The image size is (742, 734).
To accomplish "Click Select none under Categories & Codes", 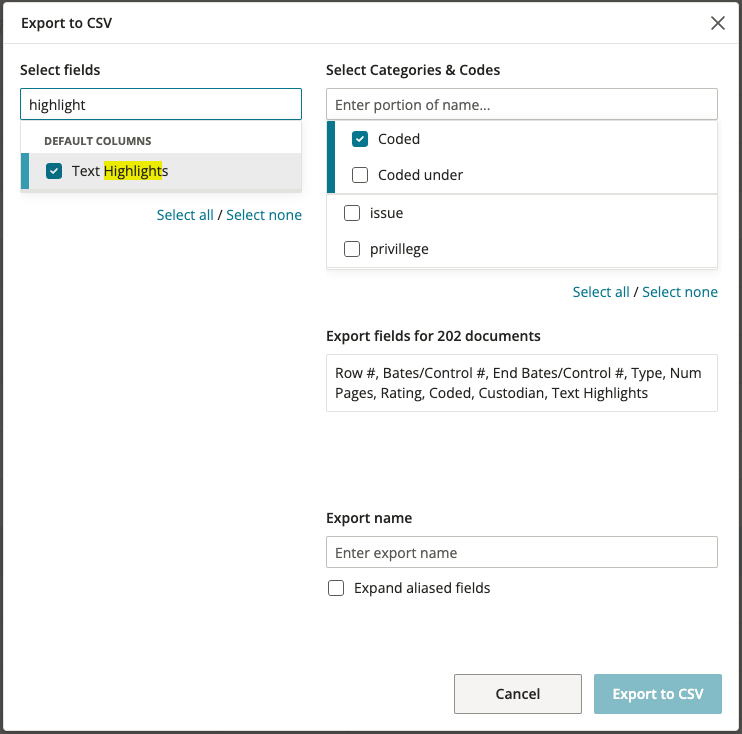I will point(680,292).
